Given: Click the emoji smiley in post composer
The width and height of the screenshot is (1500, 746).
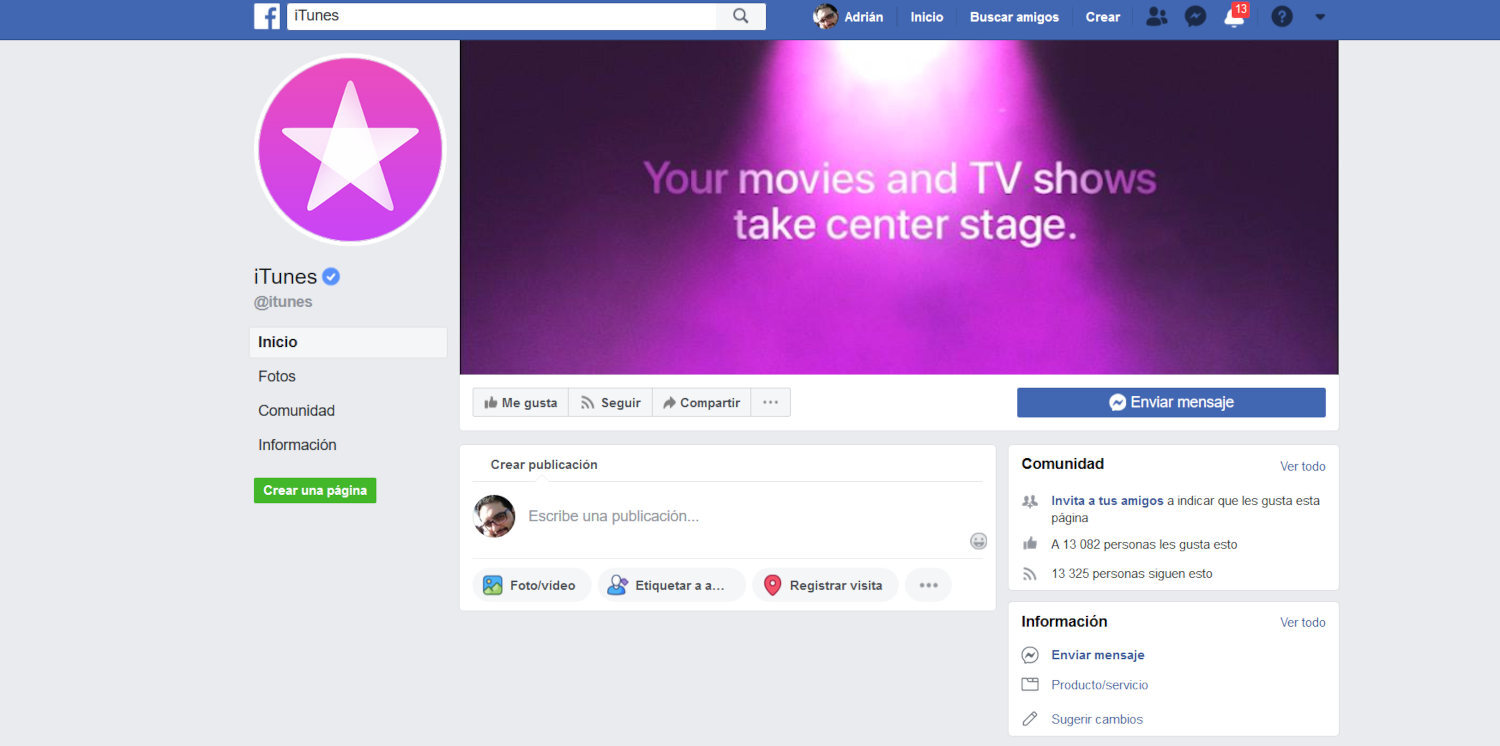Looking at the screenshot, I should coord(978,541).
